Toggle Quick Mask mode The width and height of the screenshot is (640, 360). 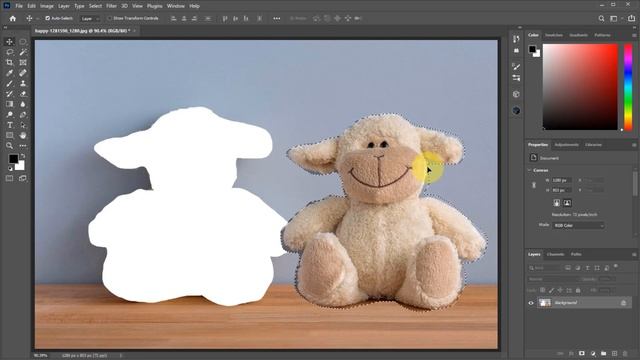(x=9, y=178)
